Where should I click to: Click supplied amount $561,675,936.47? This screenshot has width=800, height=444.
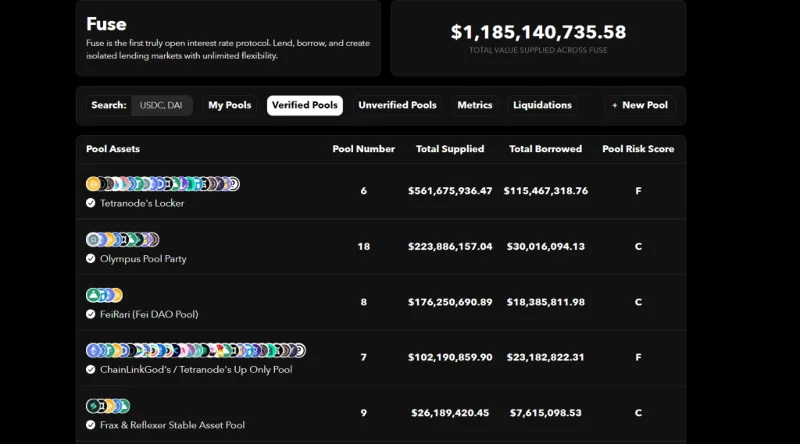pyautogui.click(x=450, y=191)
